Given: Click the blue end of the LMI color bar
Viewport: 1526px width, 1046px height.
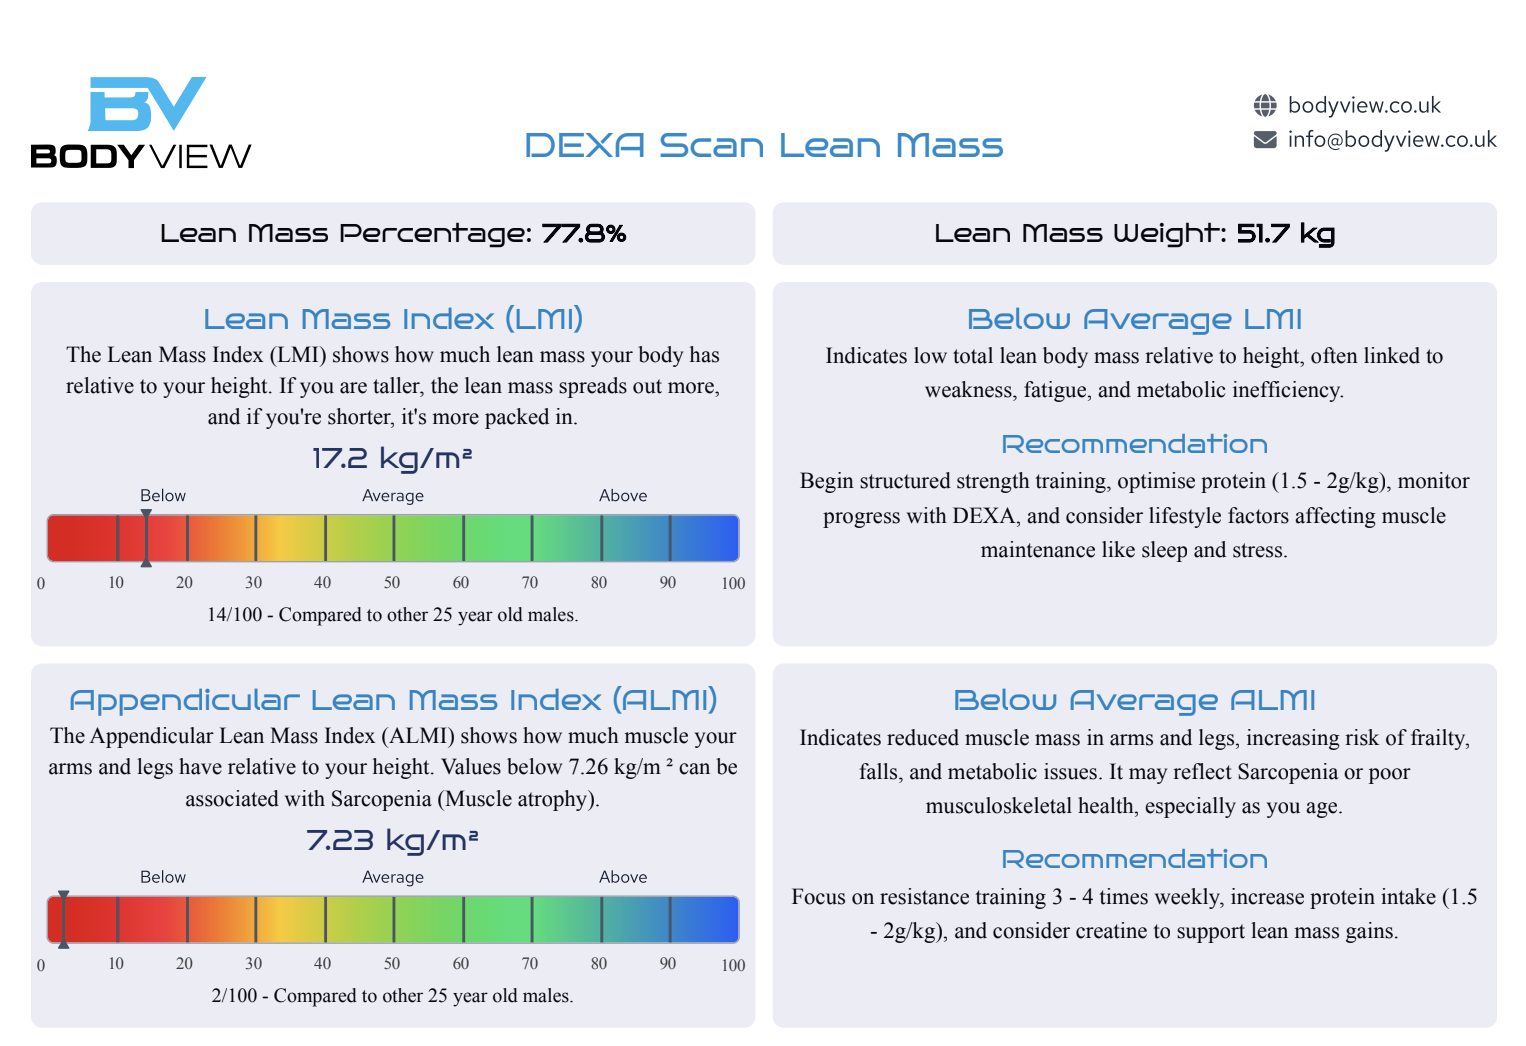Looking at the screenshot, I should (x=705, y=538).
